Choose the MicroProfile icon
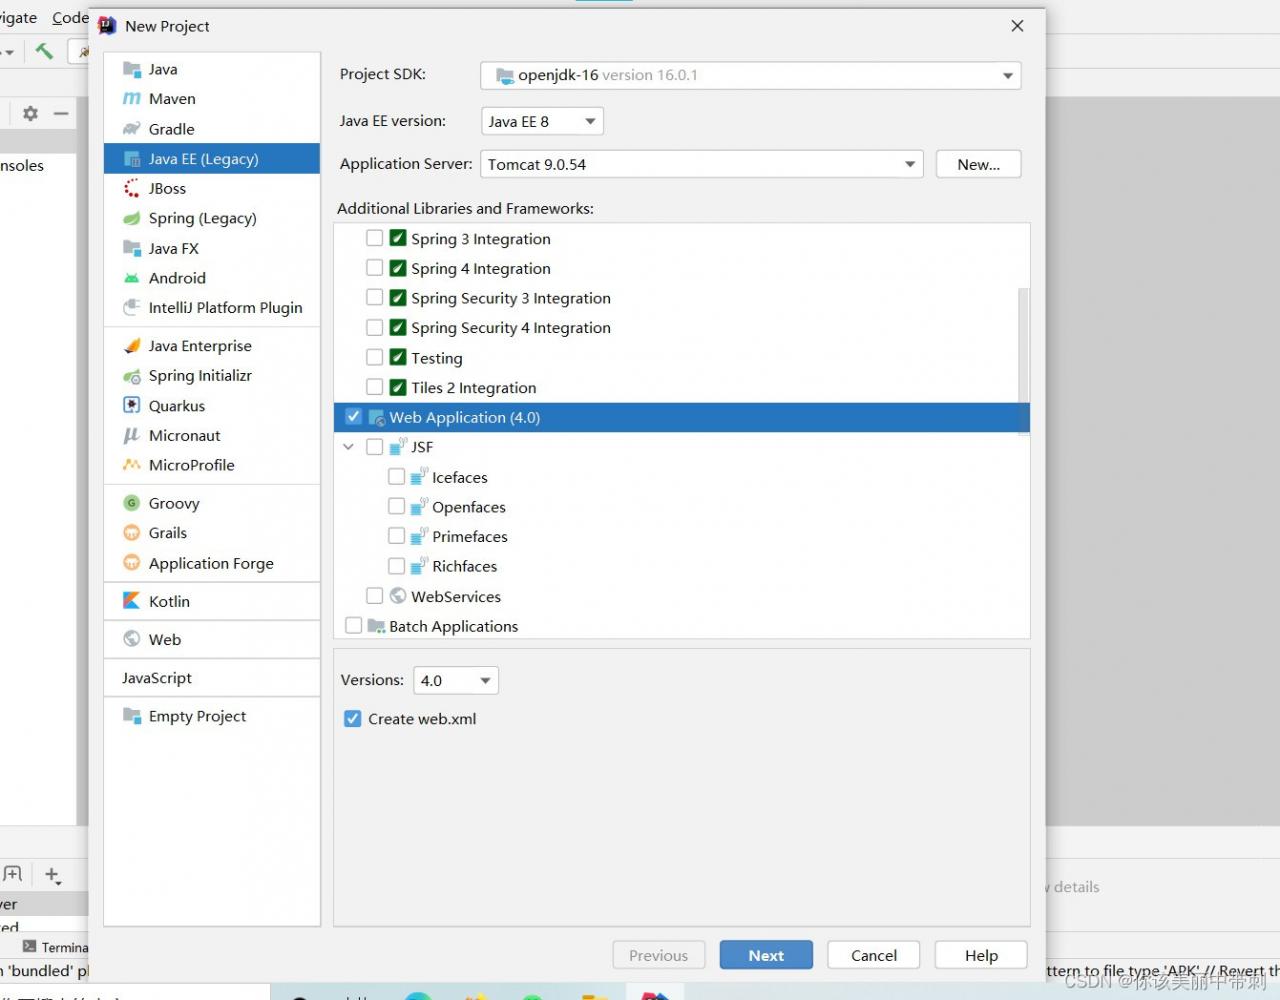Image resolution: width=1280 pixels, height=1000 pixels. coord(131,465)
